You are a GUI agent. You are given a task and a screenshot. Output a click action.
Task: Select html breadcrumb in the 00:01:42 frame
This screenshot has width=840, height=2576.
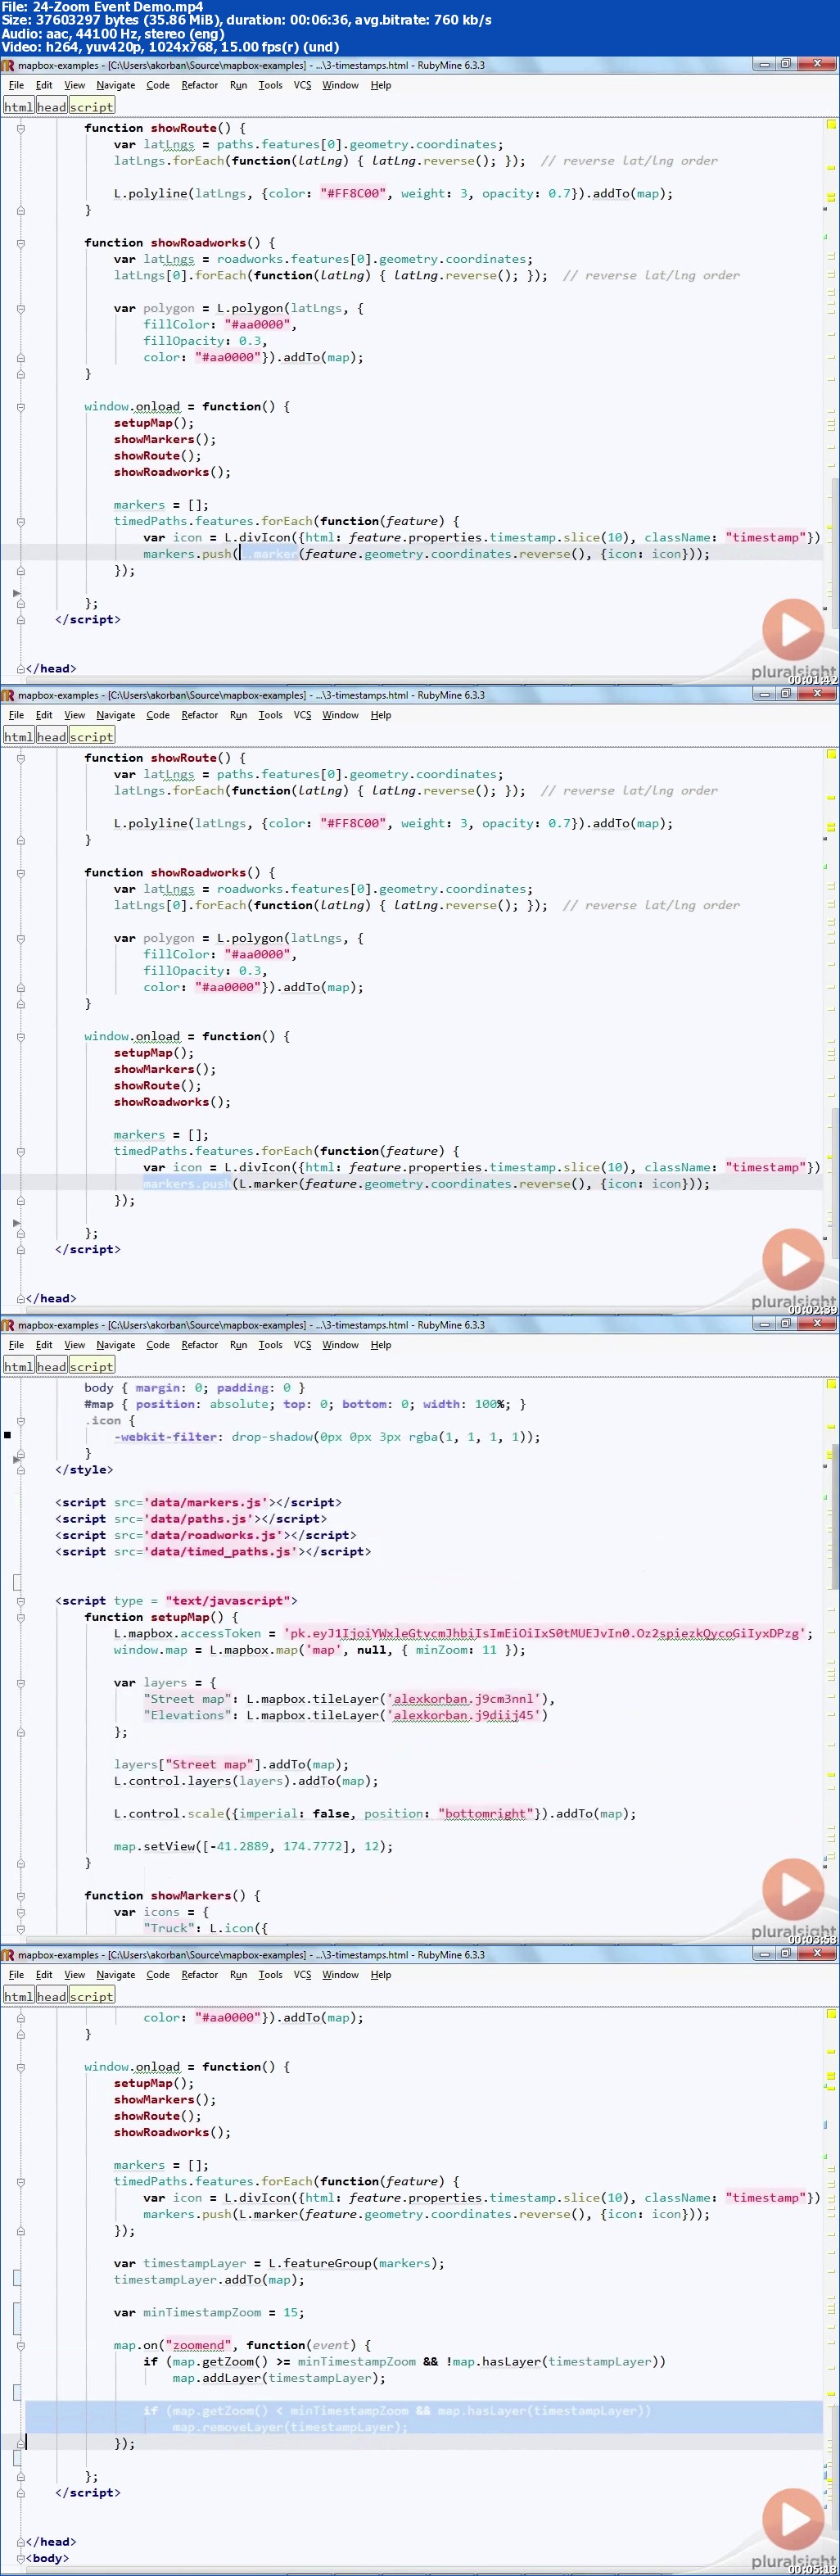[18, 107]
